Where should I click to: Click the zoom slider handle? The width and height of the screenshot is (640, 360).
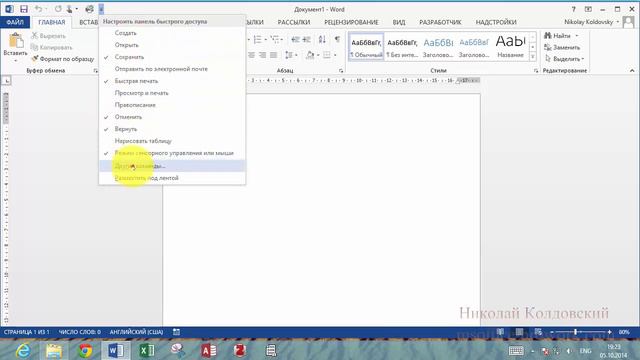coord(576,332)
